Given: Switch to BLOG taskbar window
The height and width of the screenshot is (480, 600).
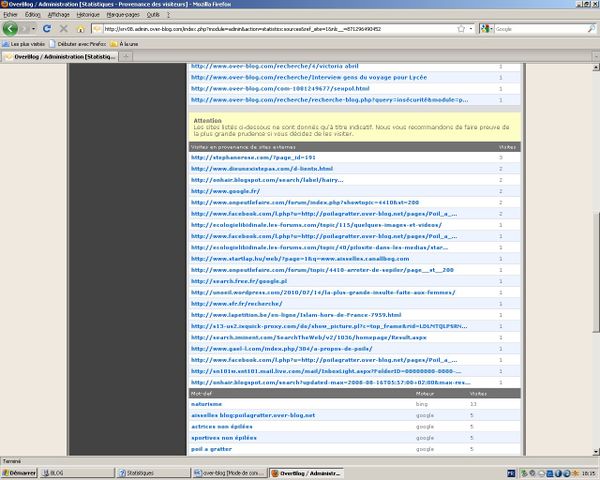Looking at the screenshot, I should click(x=77, y=473).
